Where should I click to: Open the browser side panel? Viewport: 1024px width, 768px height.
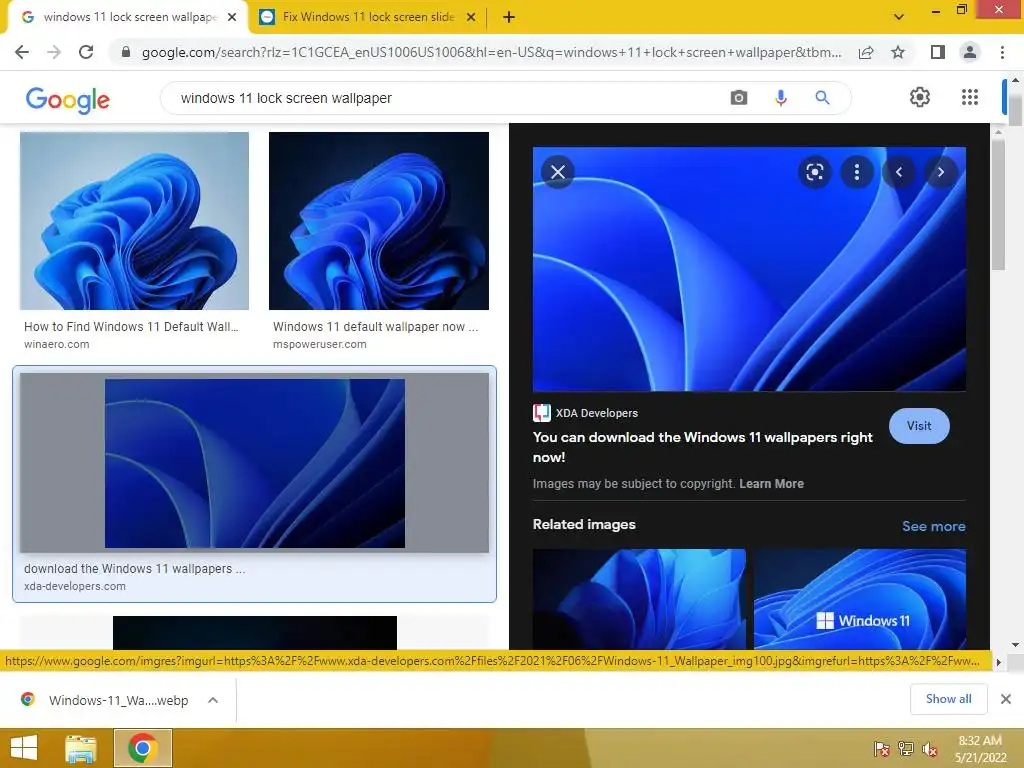[938, 52]
